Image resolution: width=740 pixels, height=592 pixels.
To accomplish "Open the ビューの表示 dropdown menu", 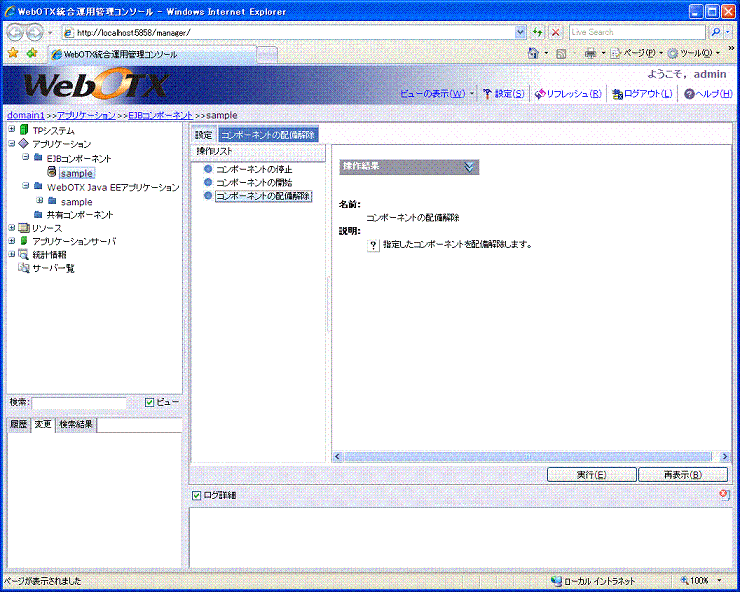I will point(436,94).
